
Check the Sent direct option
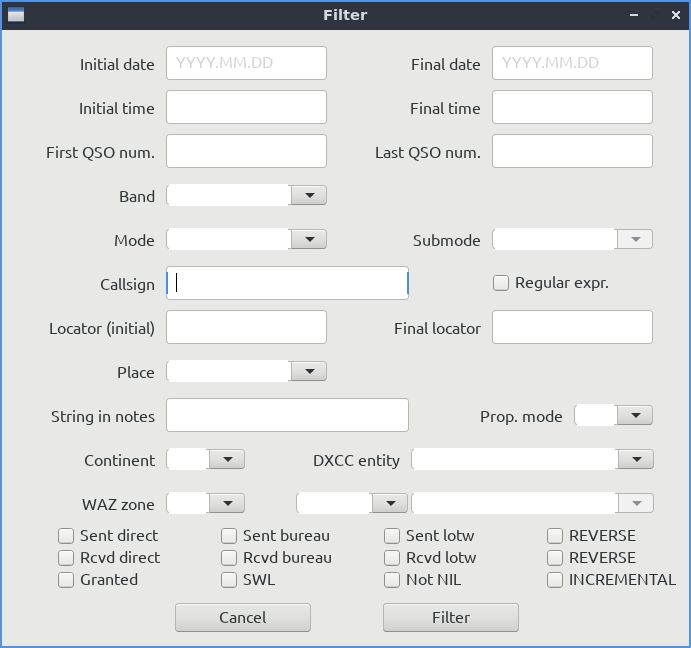click(x=66, y=536)
